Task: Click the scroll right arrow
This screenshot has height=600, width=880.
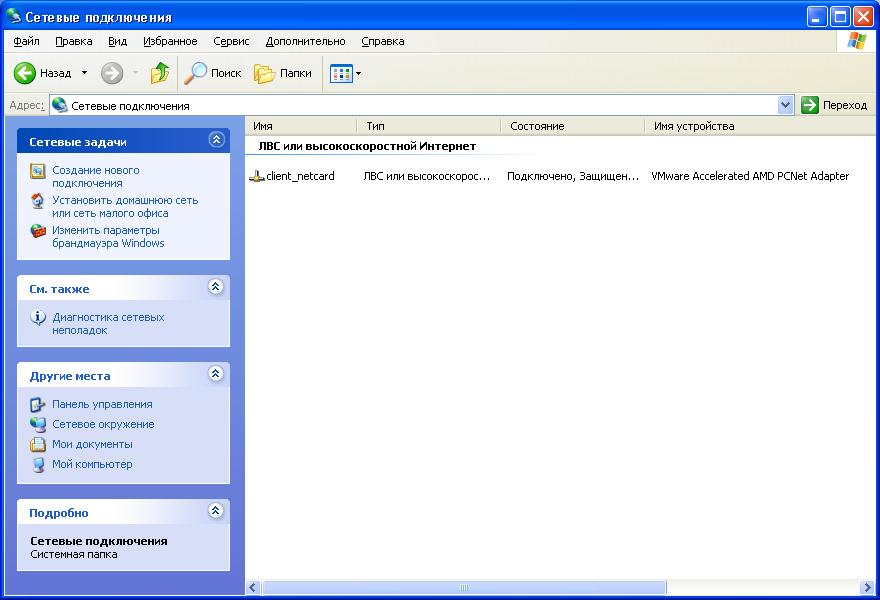Action: (x=867, y=588)
